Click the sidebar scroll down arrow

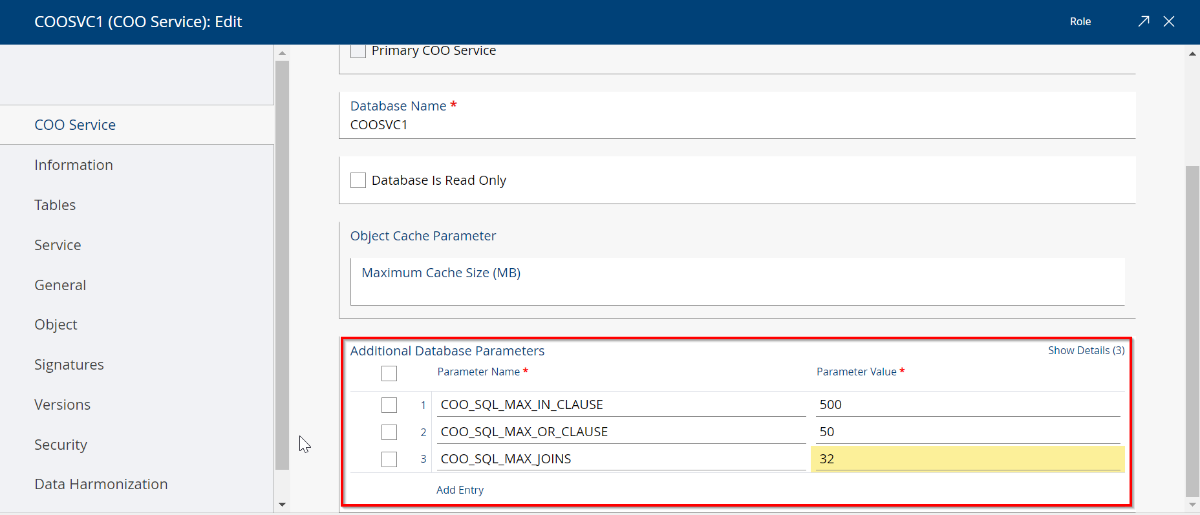(282, 504)
